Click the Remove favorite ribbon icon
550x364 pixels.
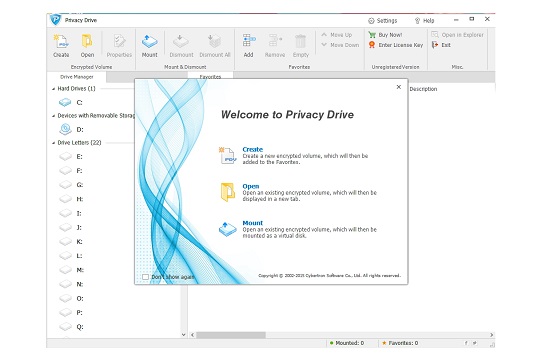pyautogui.click(x=275, y=41)
